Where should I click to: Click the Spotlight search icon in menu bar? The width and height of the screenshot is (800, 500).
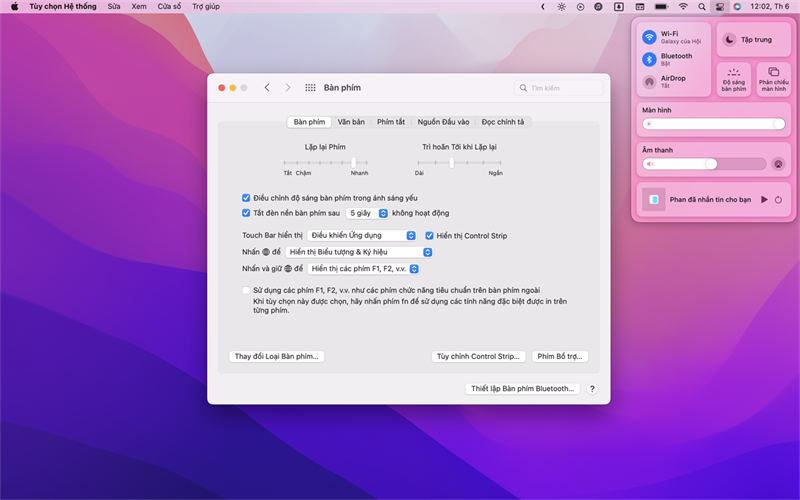(x=702, y=7)
